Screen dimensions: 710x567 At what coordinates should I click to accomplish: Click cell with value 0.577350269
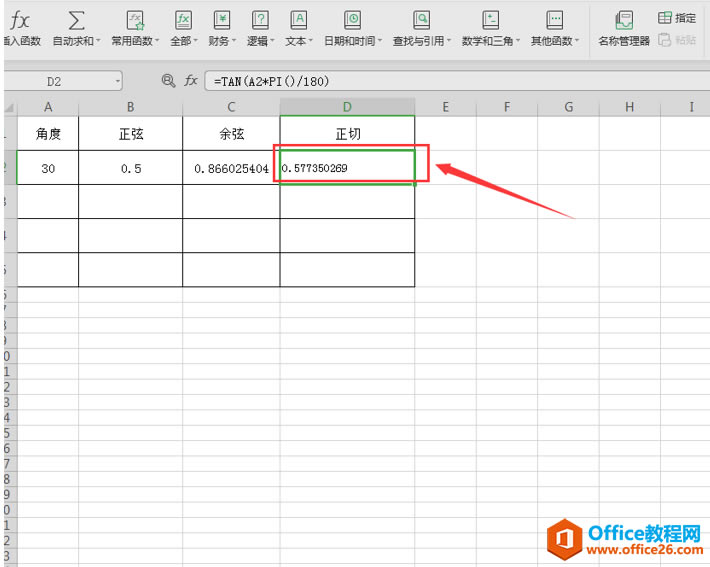347,168
